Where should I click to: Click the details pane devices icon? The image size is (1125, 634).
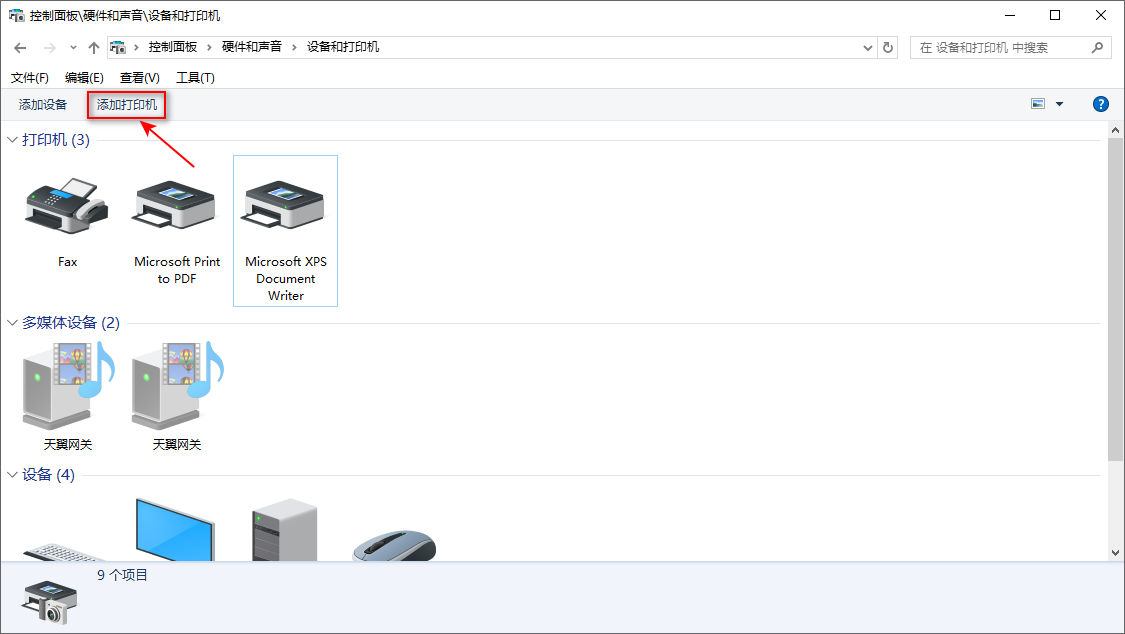point(49,602)
